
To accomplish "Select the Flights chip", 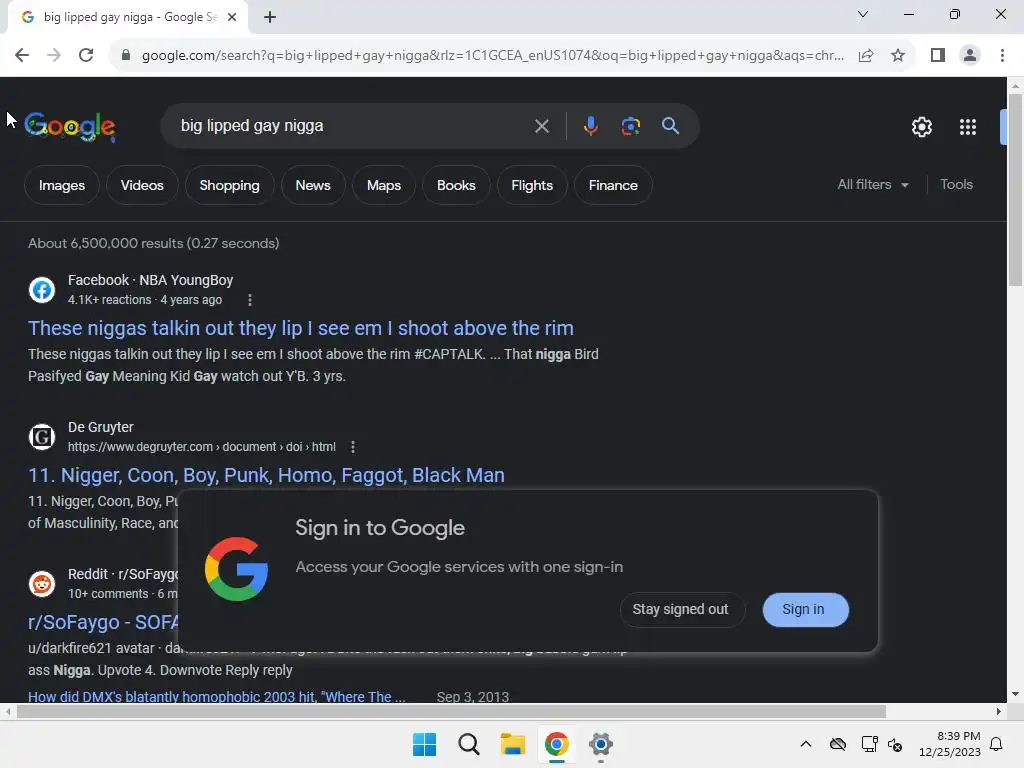I will (x=532, y=185).
